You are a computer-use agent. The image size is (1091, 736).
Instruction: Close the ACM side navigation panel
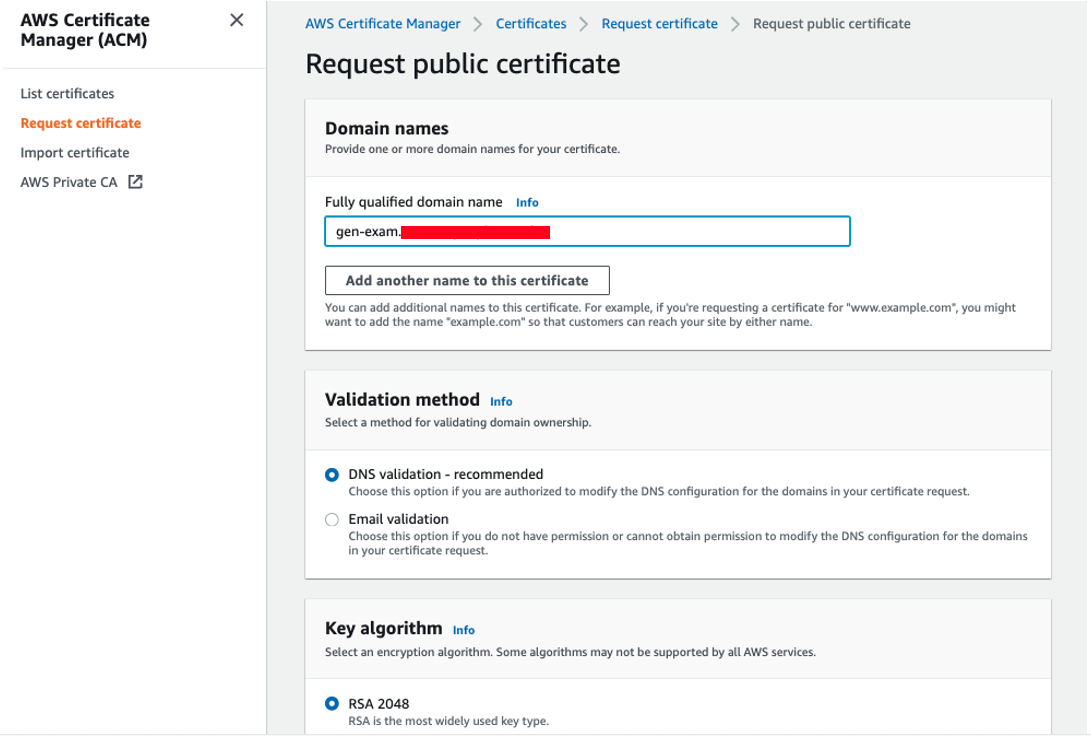click(237, 20)
